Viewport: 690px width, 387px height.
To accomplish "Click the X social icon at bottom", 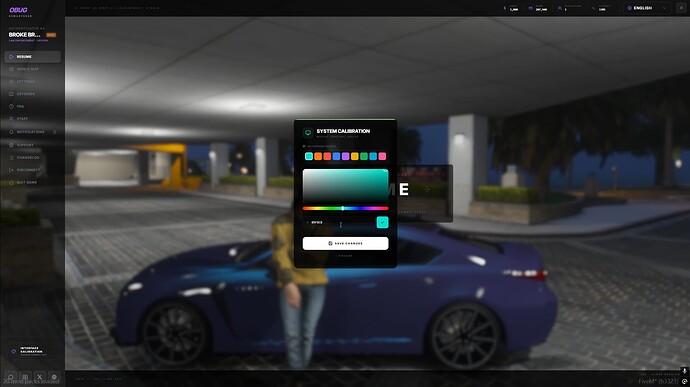I will pyautogui.click(x=40, y=377).
